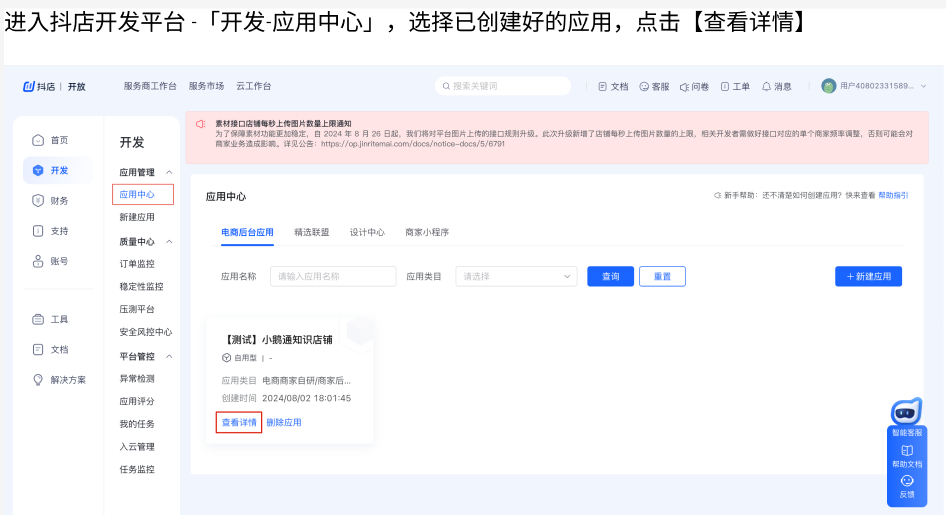Image resolution: width=946 pixels, height=515 pixels.
Task: Open 安全风控中心 in the submenu
Action: coord(145,332)
